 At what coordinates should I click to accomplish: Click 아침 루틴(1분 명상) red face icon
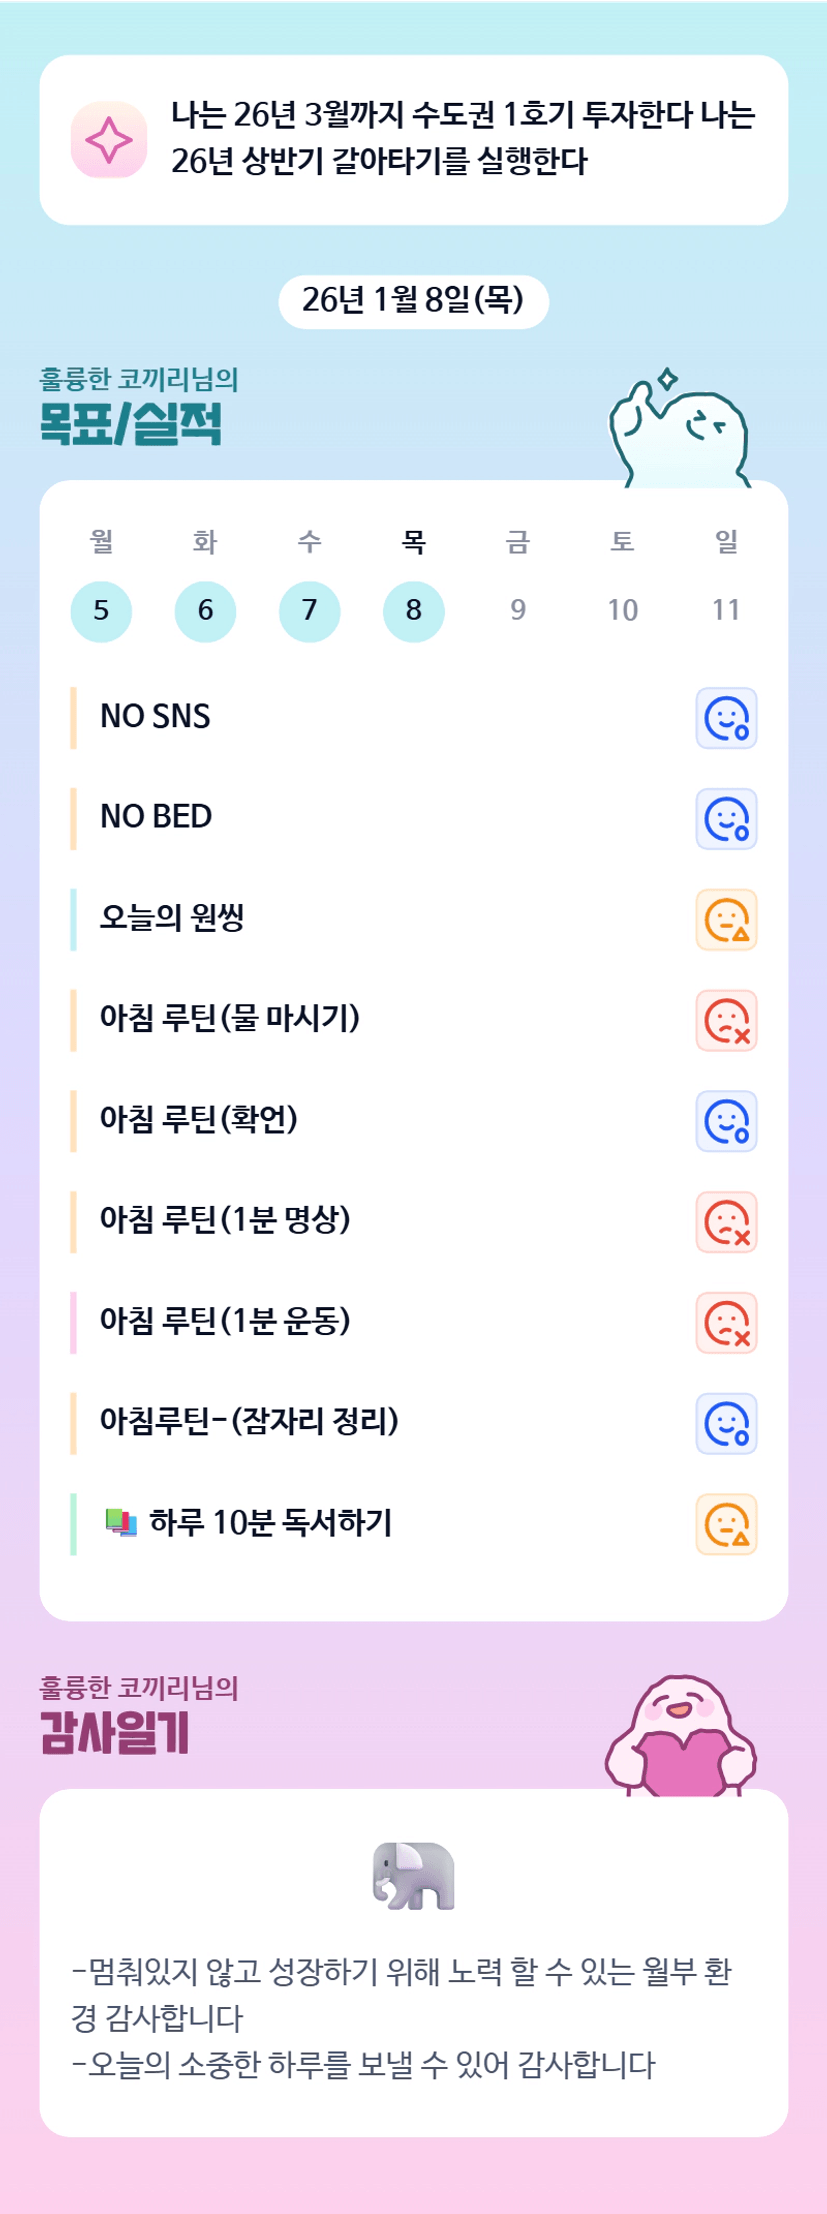tap(726, 1222)
